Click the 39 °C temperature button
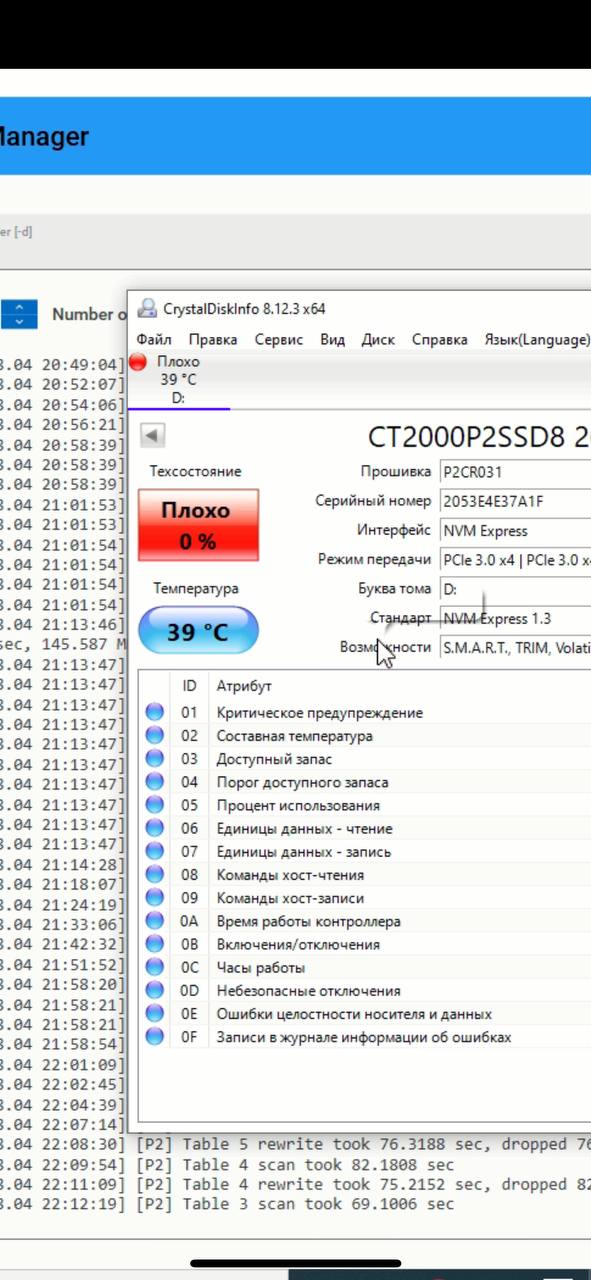 click(198, 632)
